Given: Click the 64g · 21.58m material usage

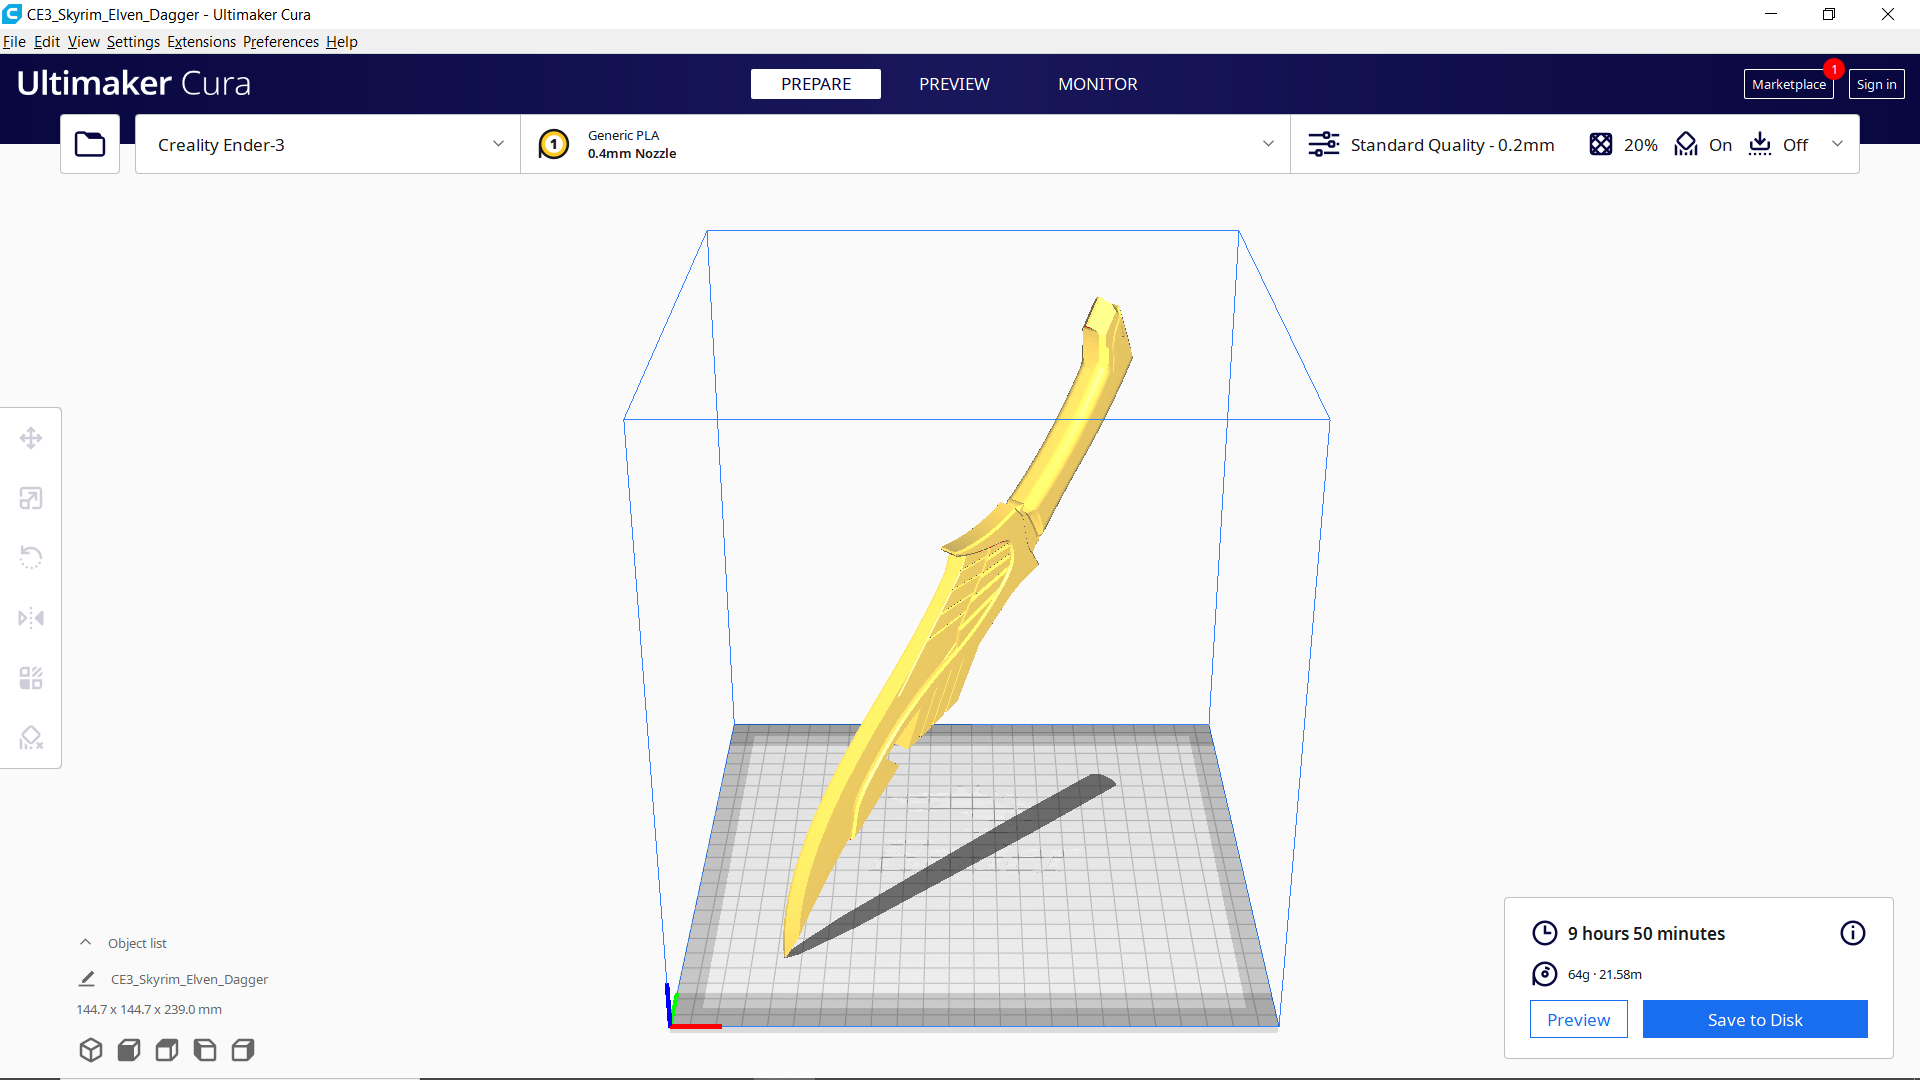Looking at the screenshot, I should coord(1604,974).
